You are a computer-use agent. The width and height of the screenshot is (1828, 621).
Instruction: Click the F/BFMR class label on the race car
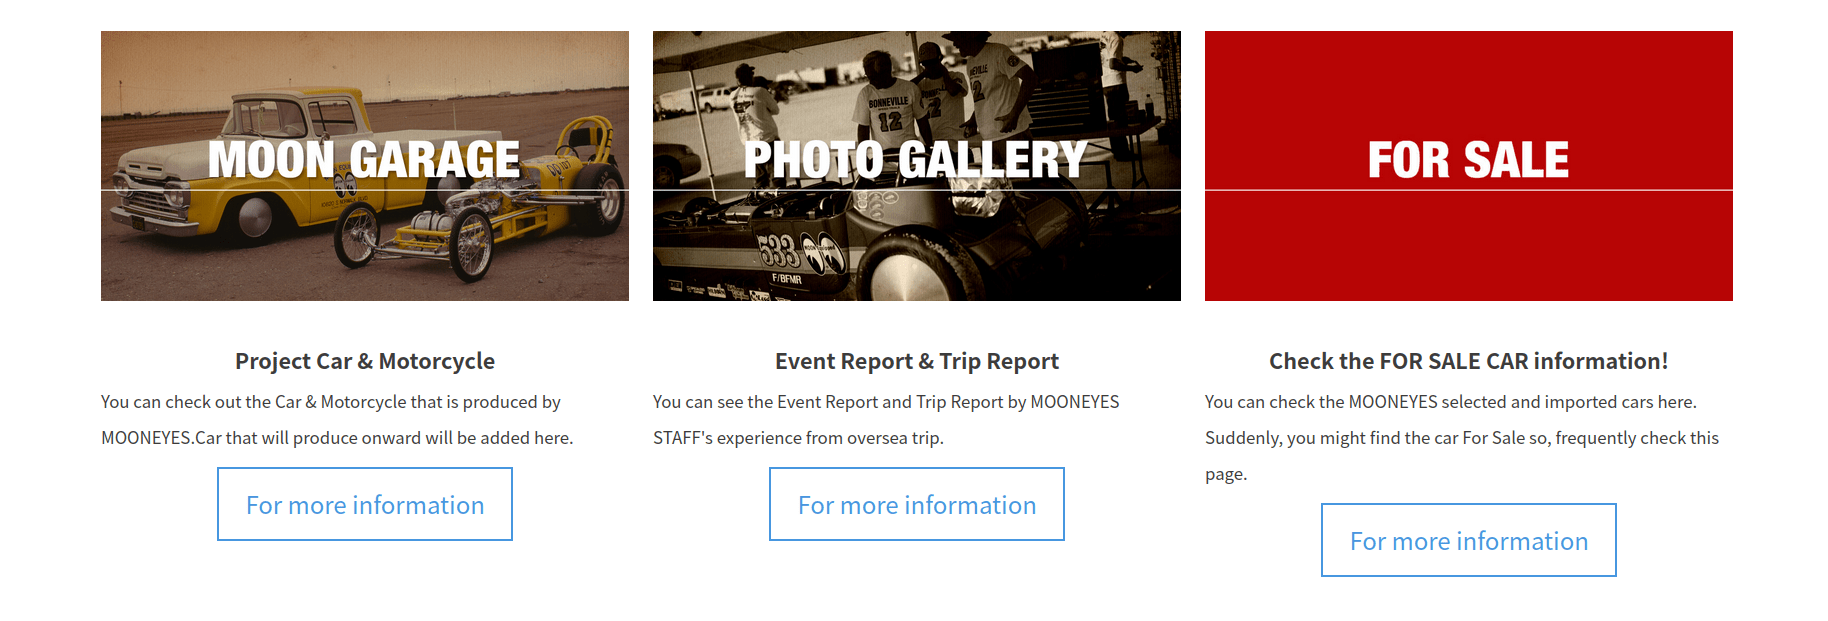point(787,279)
